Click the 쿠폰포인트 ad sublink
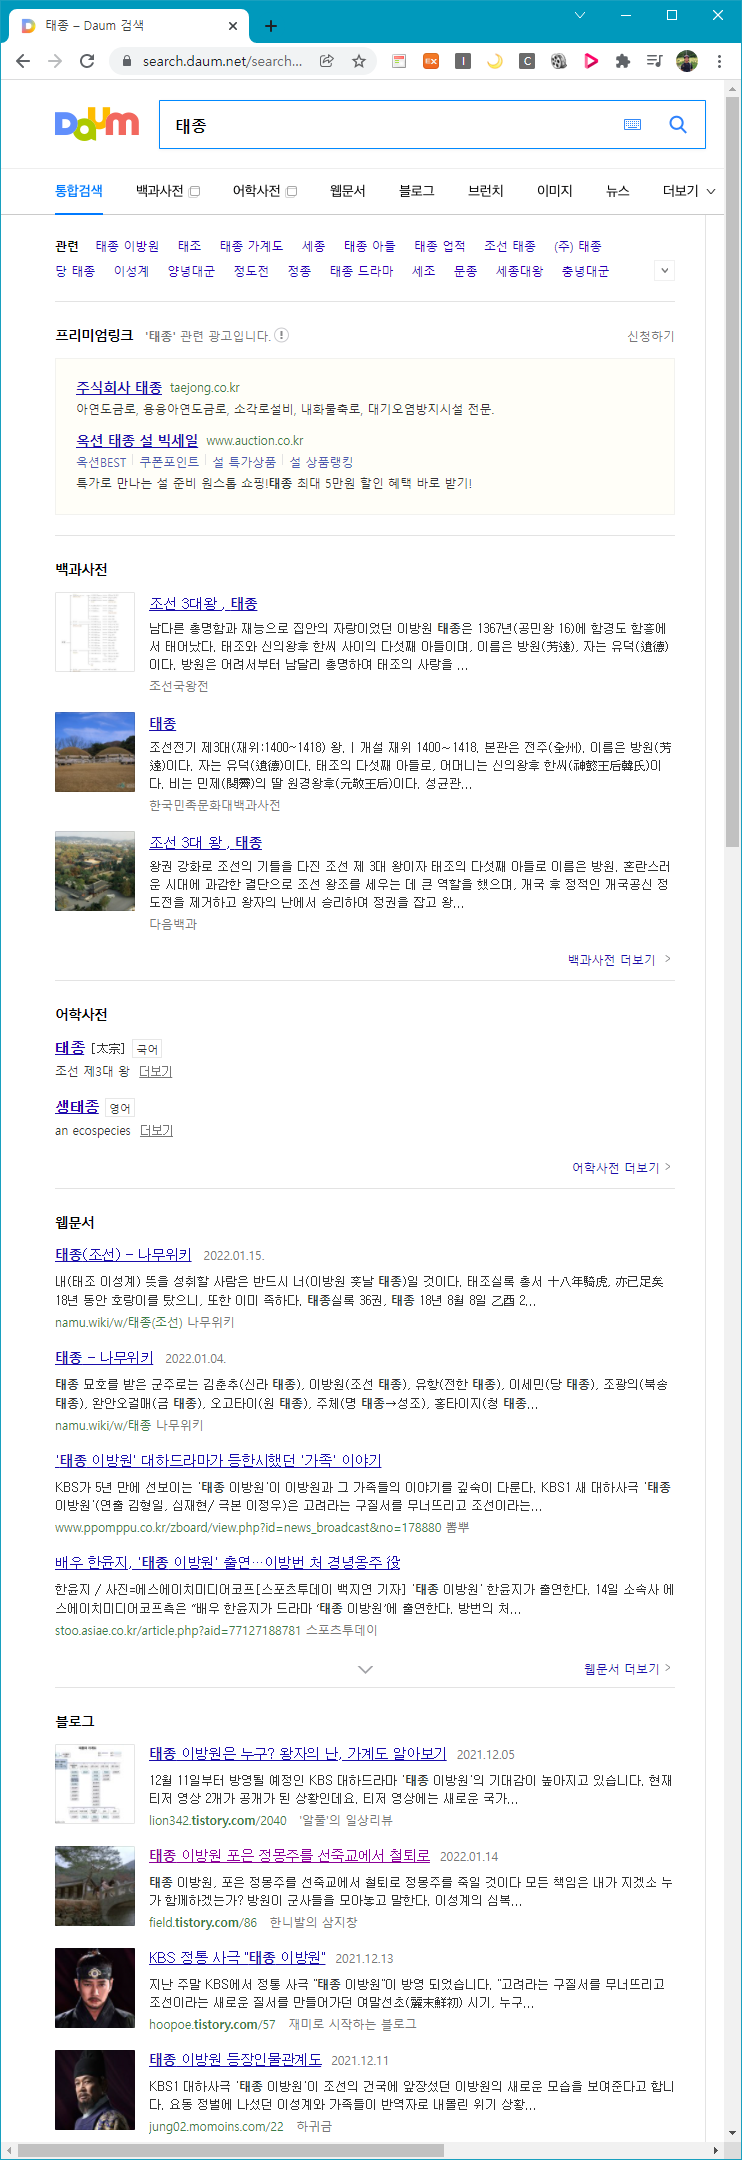Image resolution: width=742 pixels, height=2160 pixels. tap(170, 462)
